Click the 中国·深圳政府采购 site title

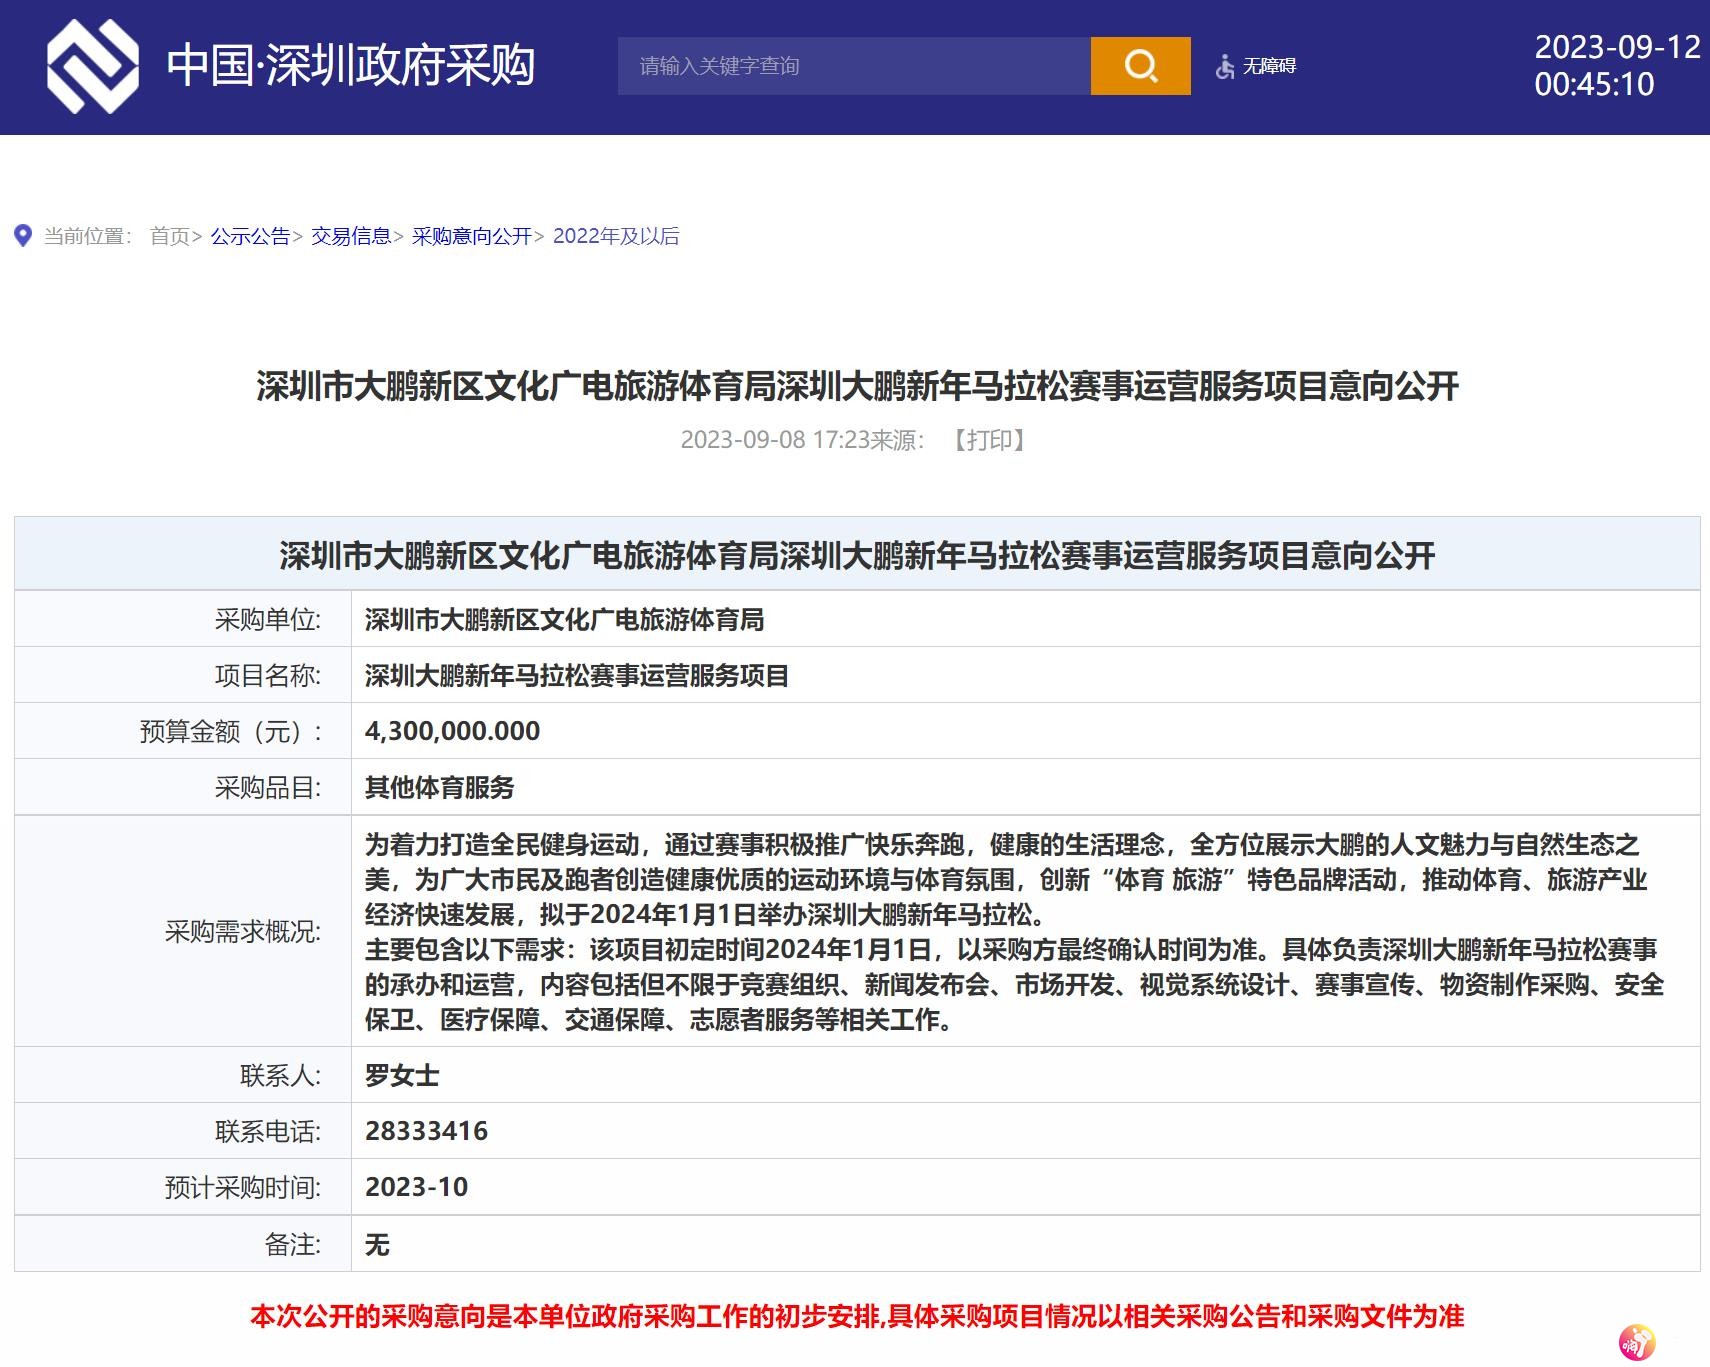coord(351,66)
